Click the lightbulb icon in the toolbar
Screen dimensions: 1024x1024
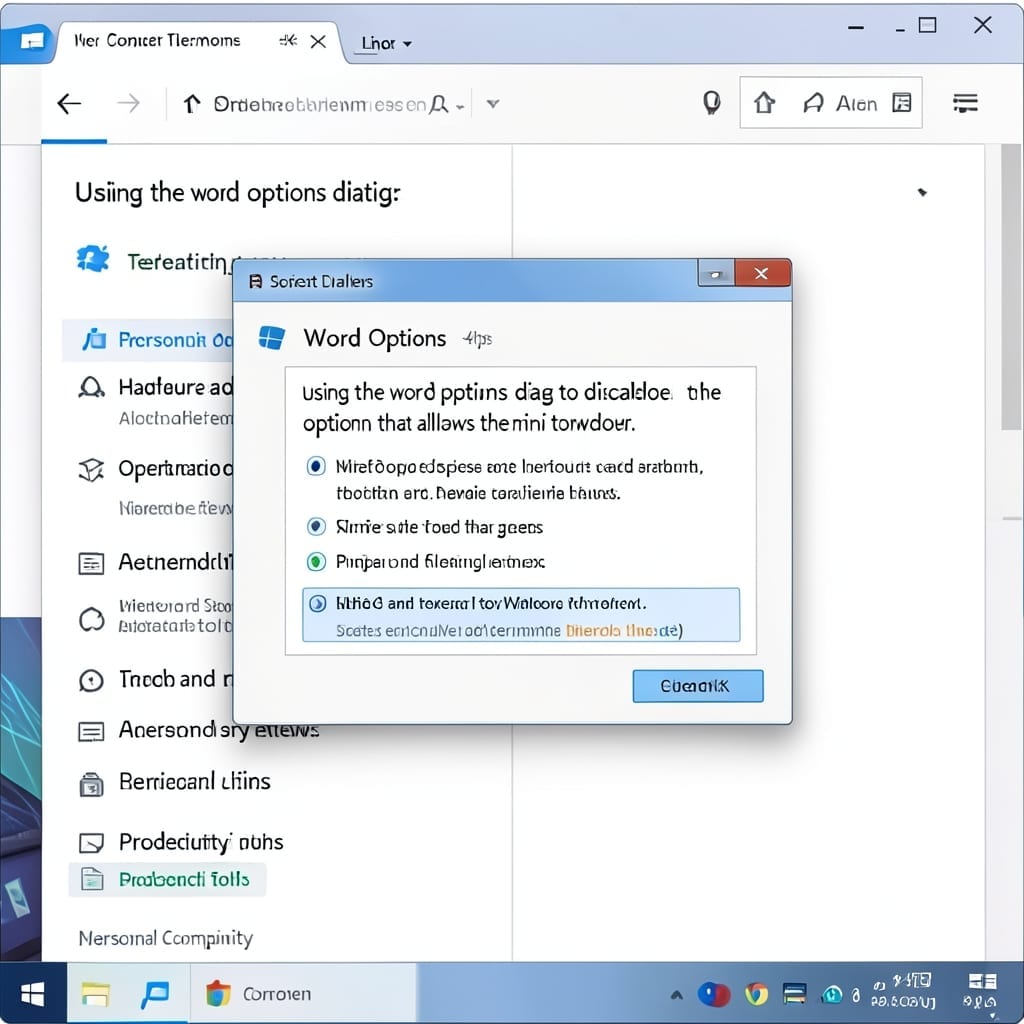[712, 103]
